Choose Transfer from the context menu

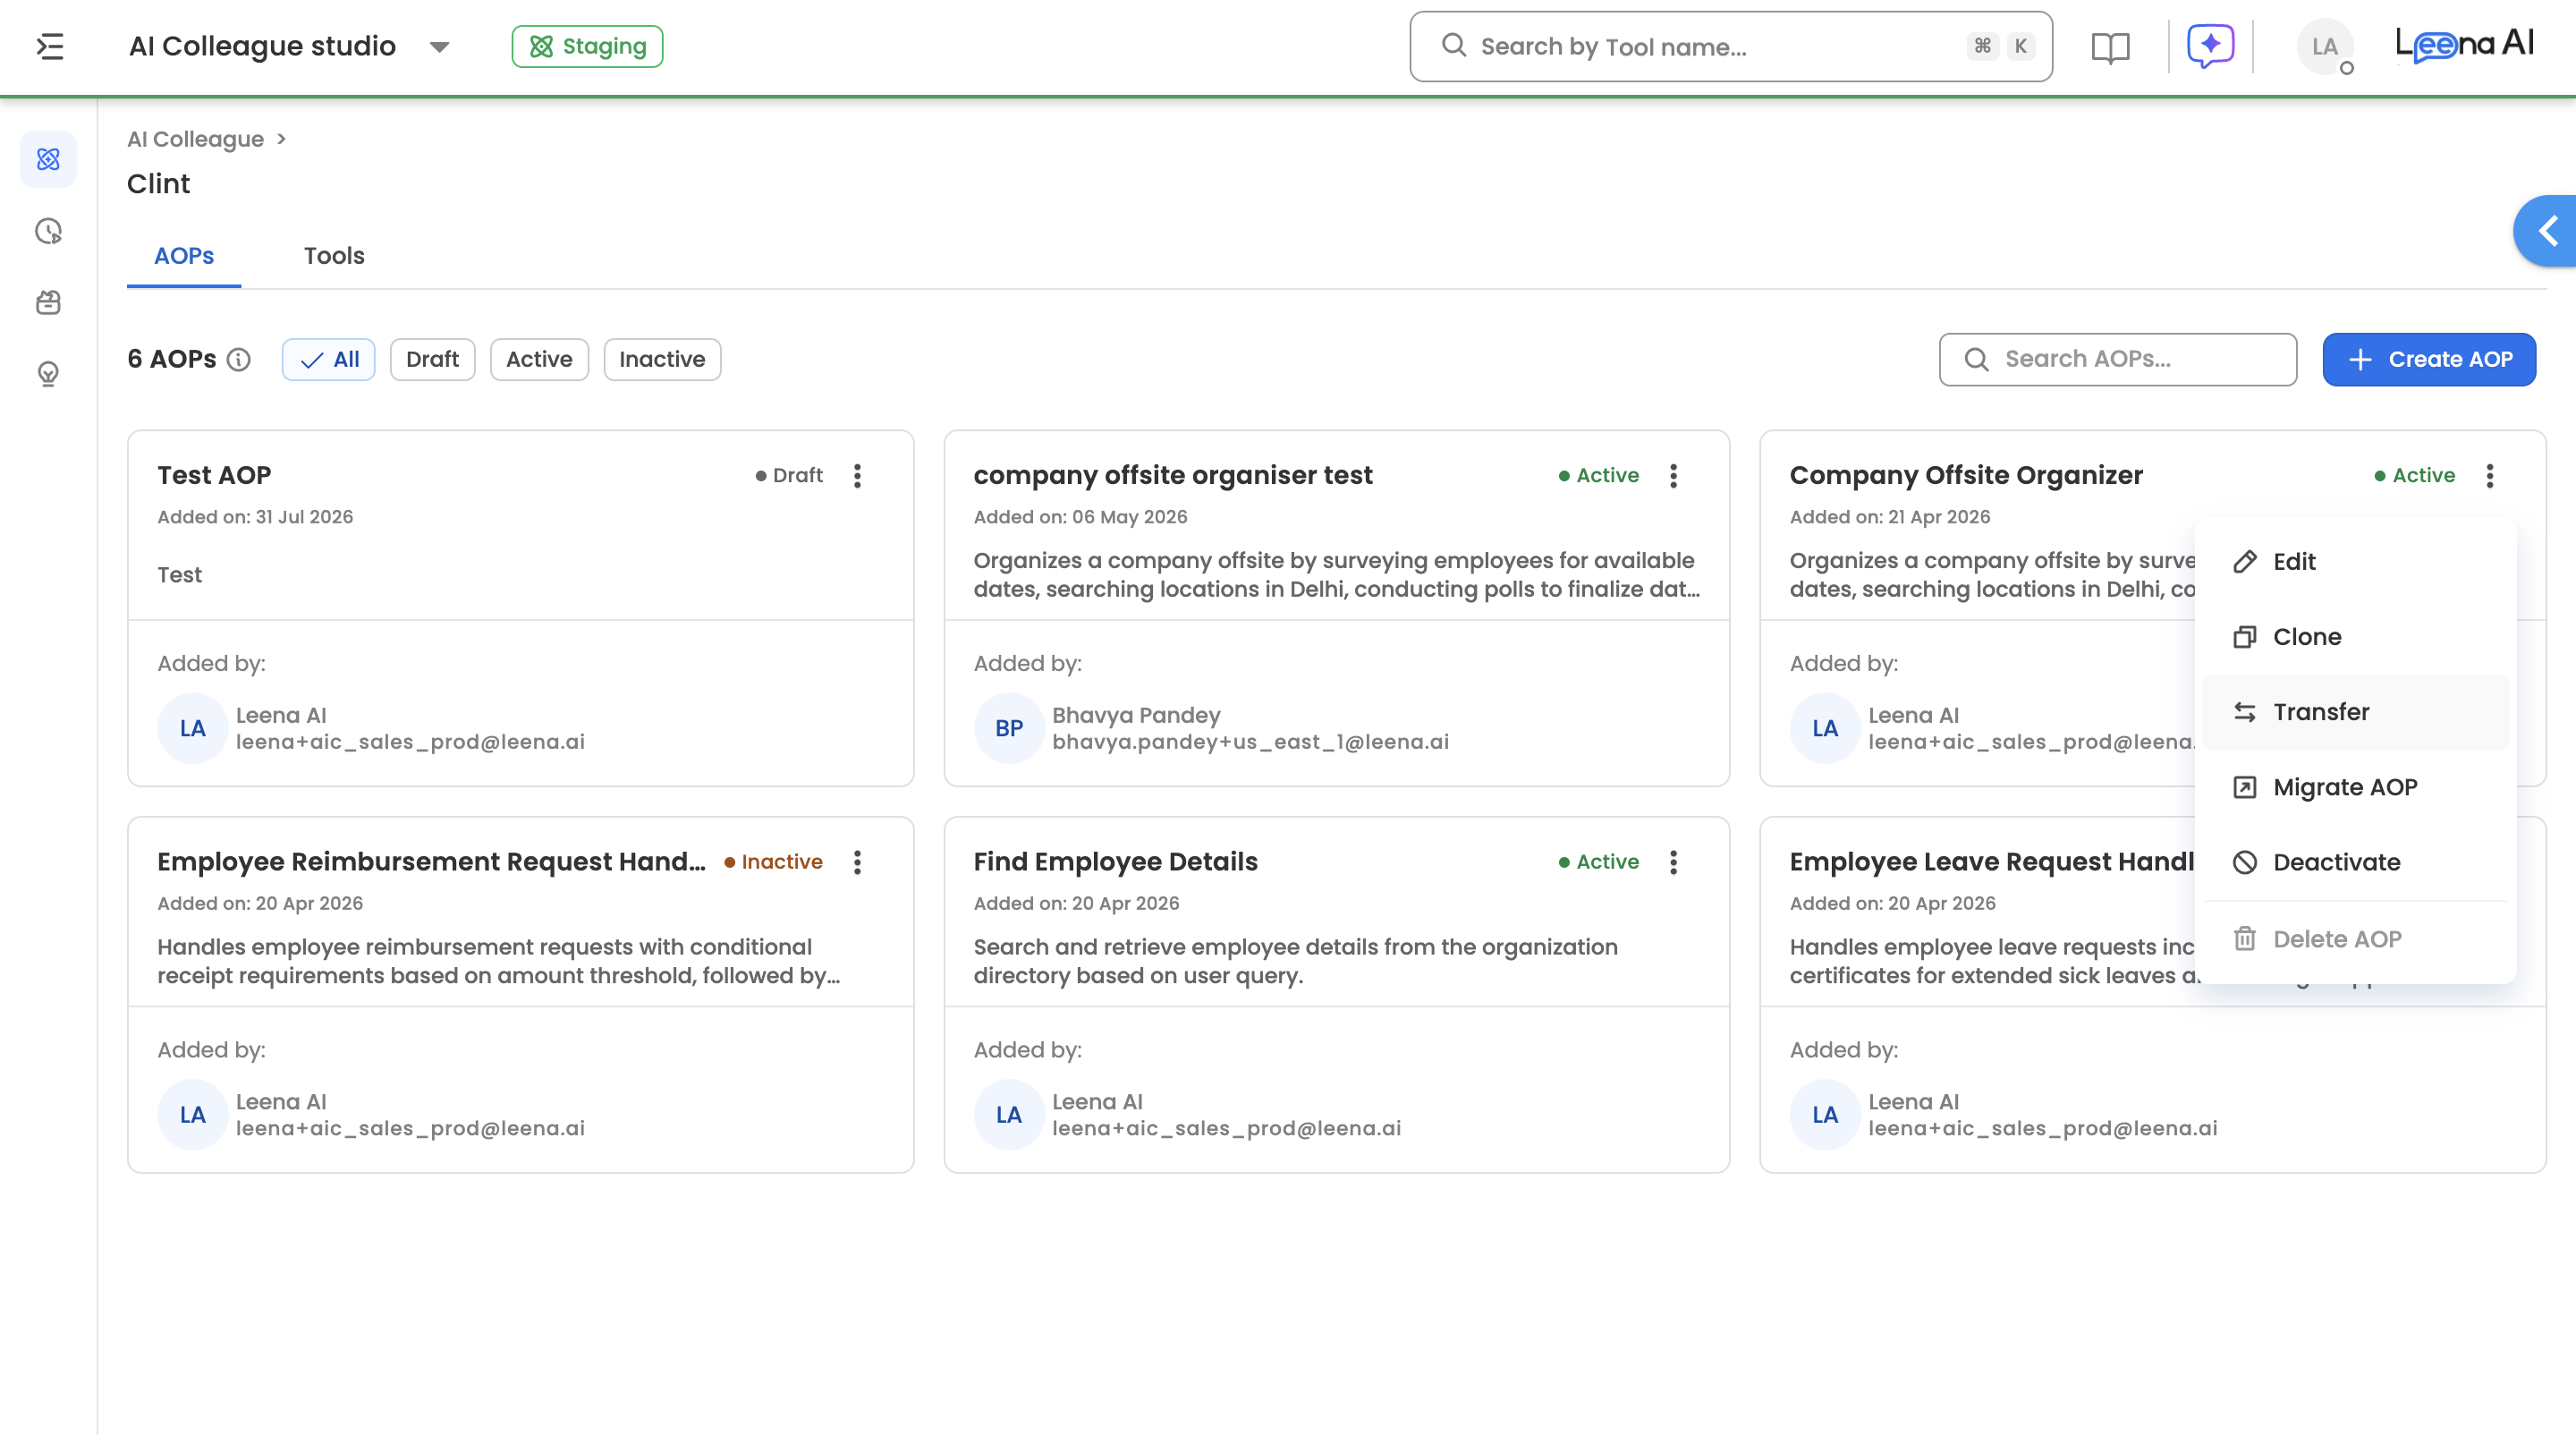coord(2355,712)
